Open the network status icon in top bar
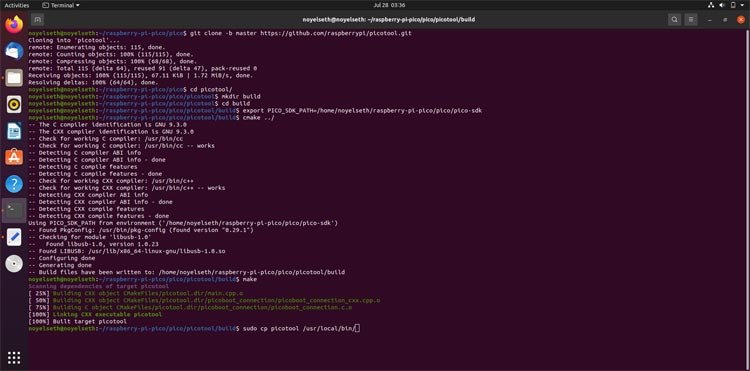The image size is (750, 371). [711, 5]
